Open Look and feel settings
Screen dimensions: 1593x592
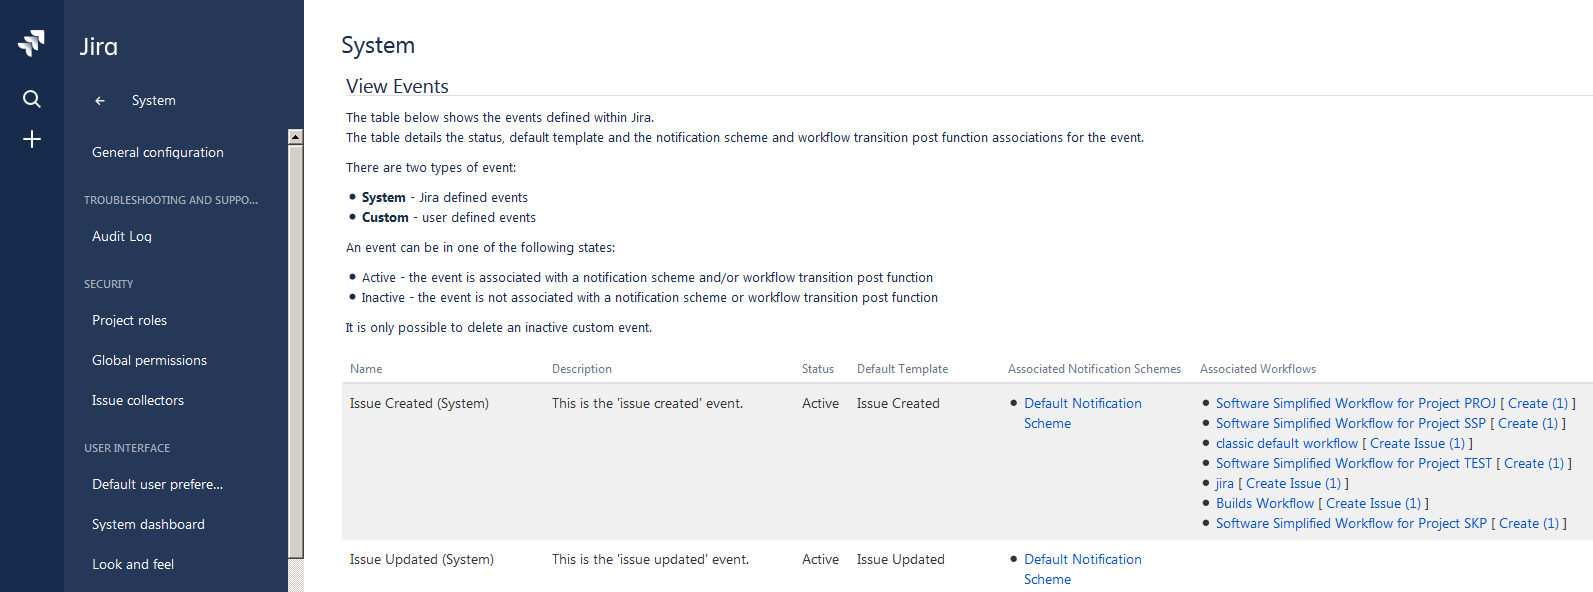click(133, 564)
